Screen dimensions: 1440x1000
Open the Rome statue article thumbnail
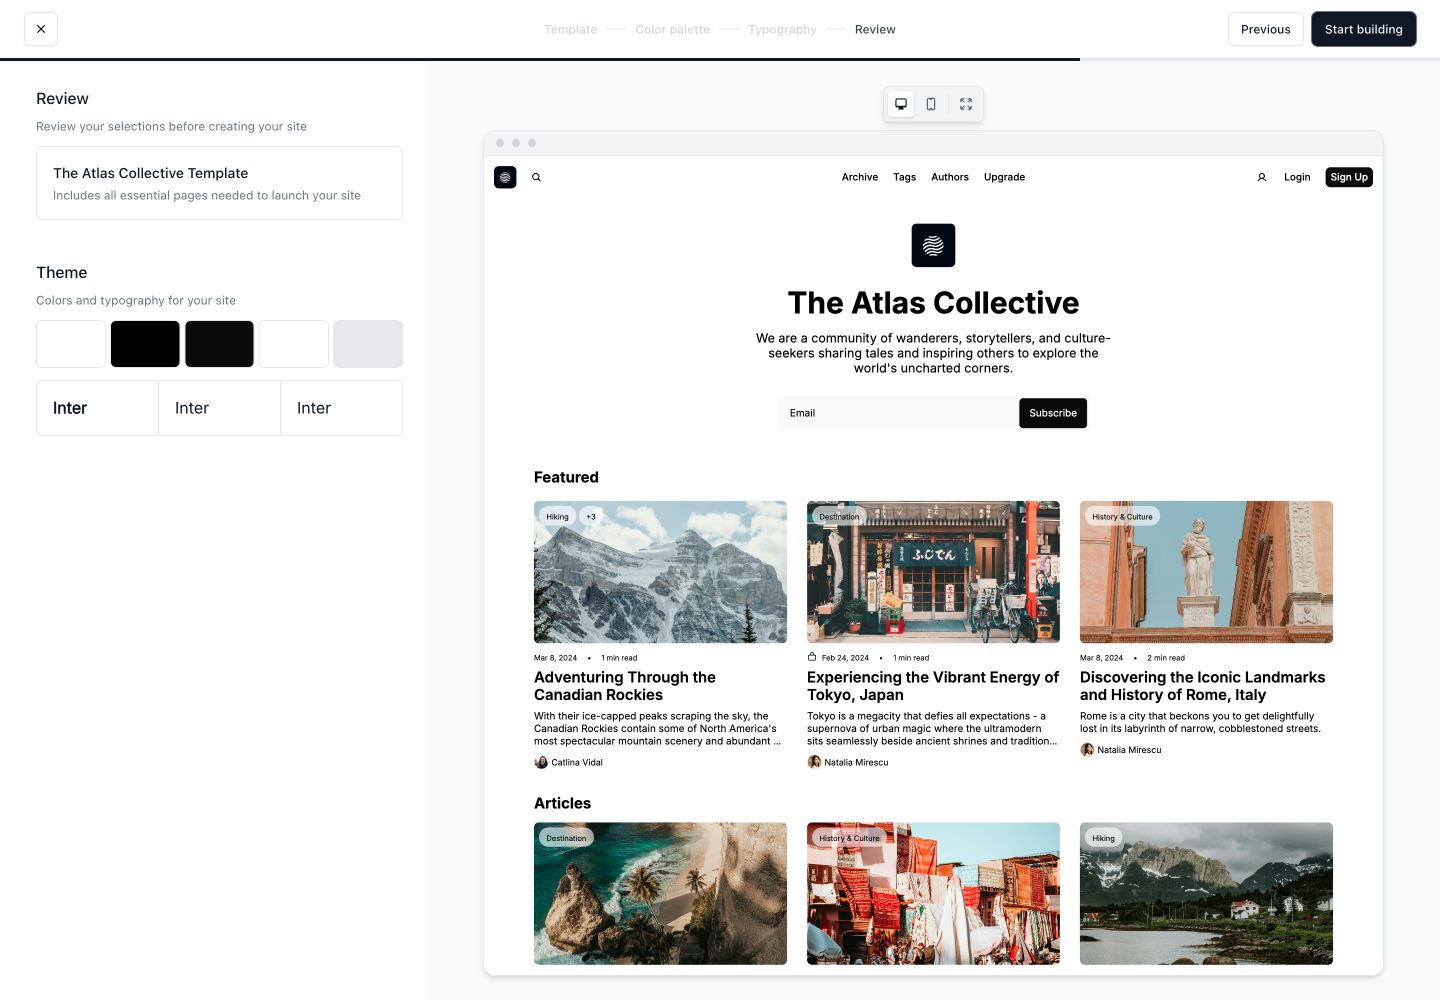[1206, 572]
